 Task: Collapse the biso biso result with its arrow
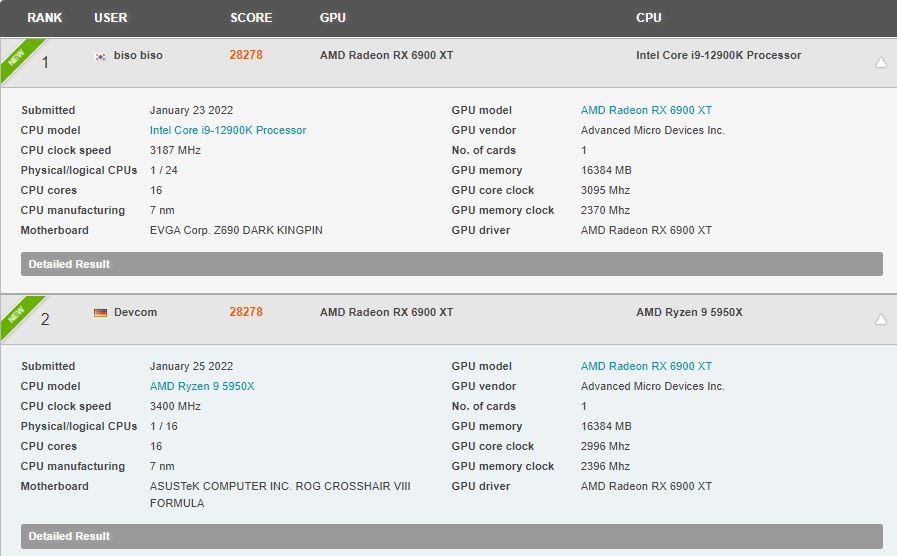pos(881,62)
